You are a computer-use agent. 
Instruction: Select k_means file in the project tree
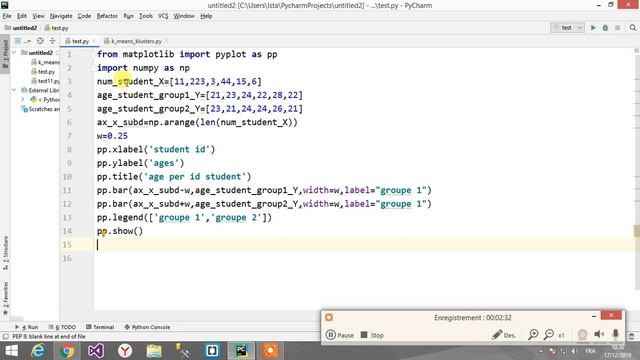coord(45,62)
